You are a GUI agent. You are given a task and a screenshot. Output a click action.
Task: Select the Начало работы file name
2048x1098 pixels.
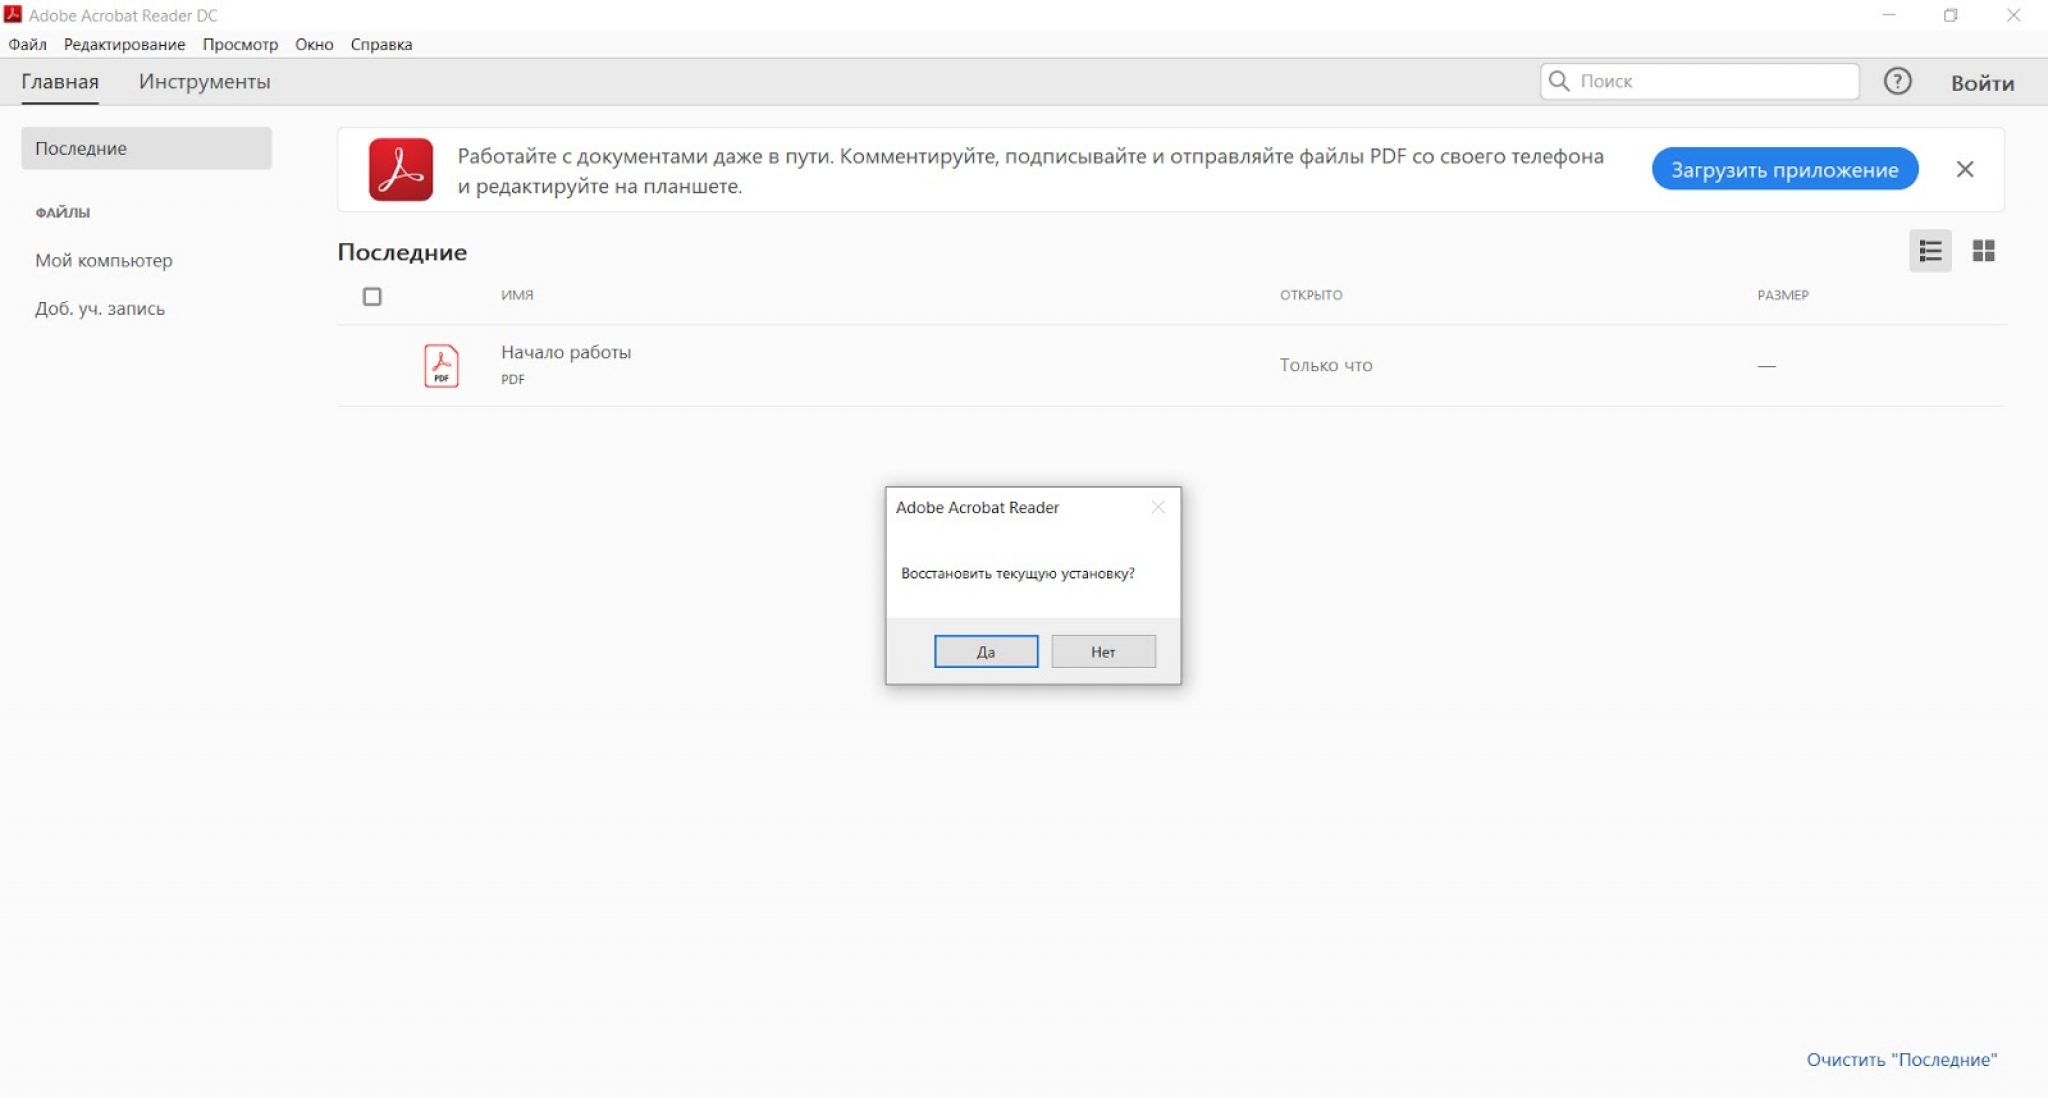566,352
